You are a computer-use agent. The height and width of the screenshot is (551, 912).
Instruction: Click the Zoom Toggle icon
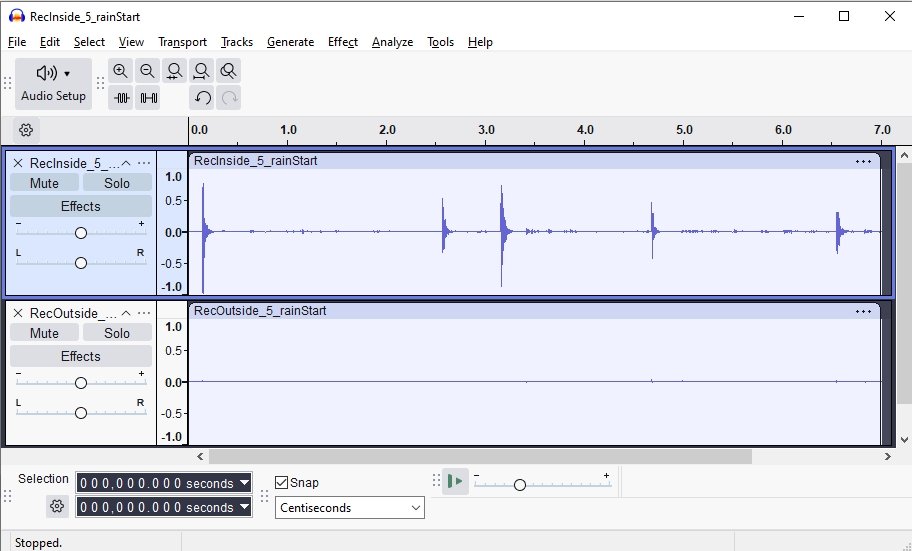click(x=229, y=71)
